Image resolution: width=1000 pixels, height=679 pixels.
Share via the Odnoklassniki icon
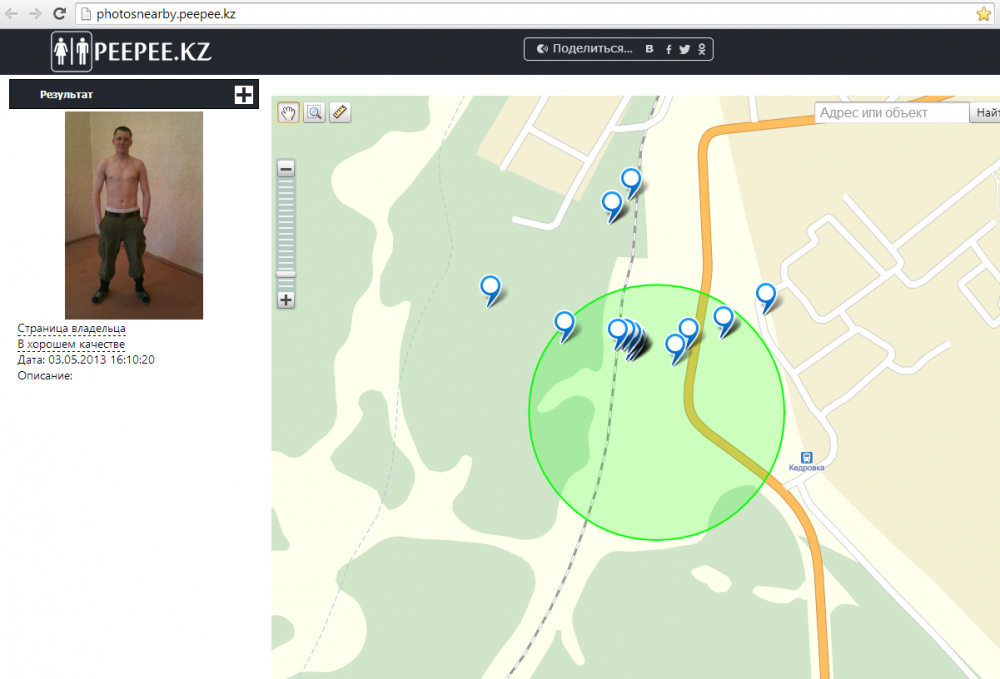[x=702, y=49]
